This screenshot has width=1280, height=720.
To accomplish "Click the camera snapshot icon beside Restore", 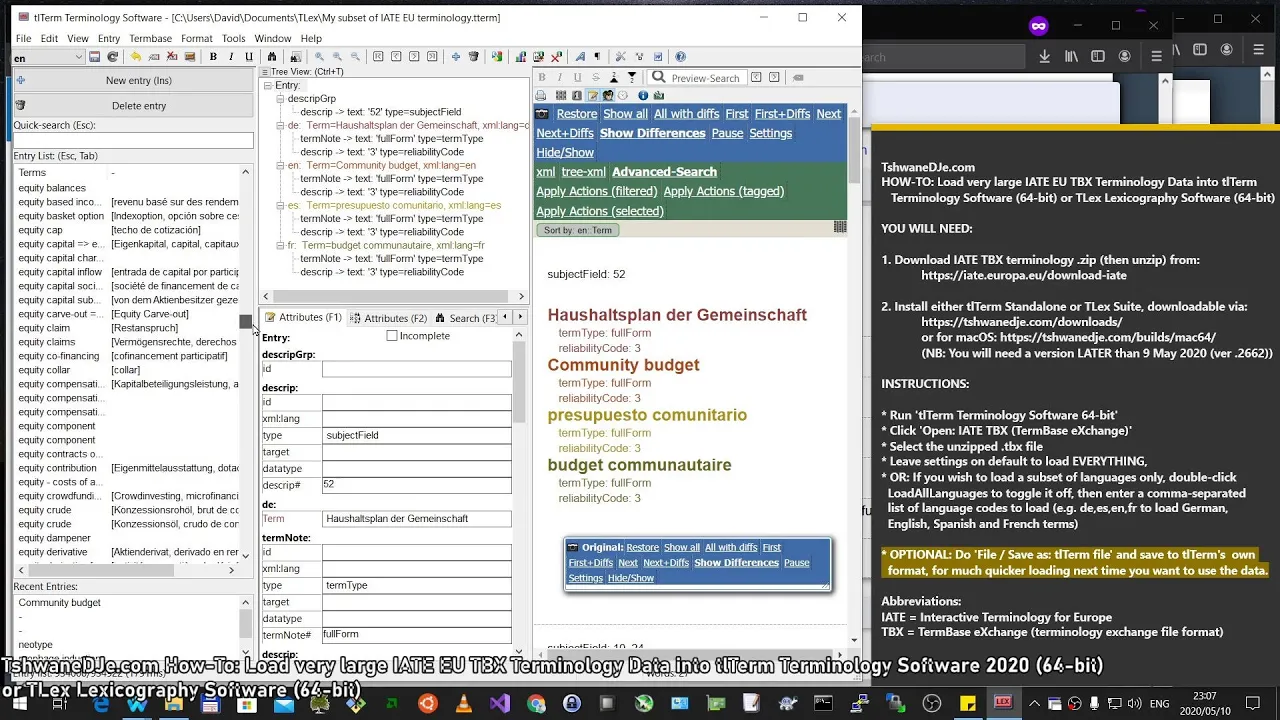I will [x=543, y=114].
